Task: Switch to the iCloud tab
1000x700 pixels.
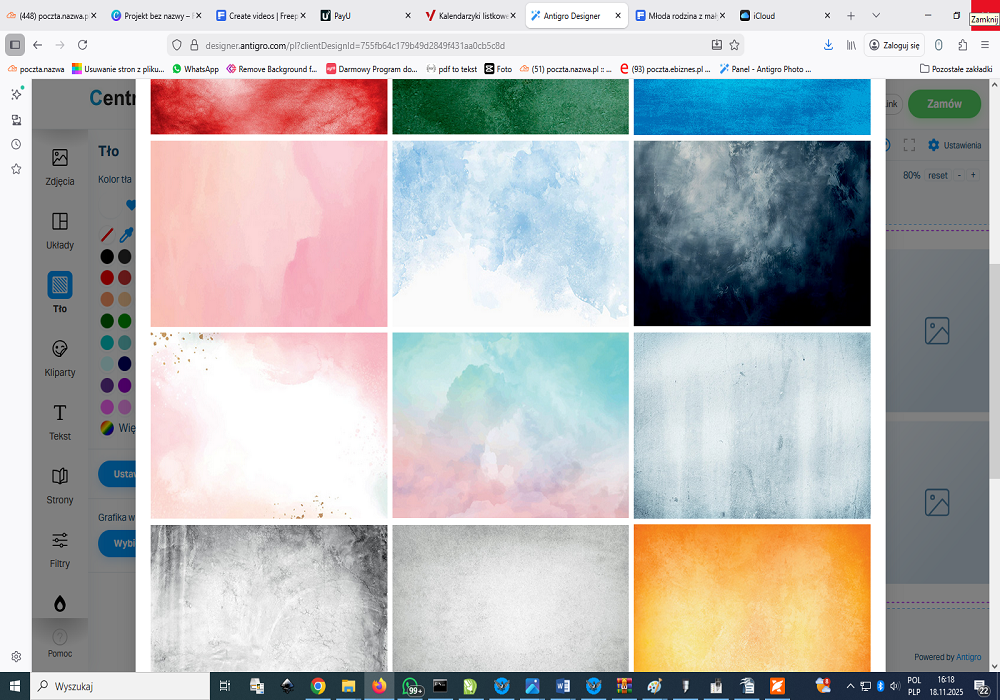Action: (x=780, y=16)
